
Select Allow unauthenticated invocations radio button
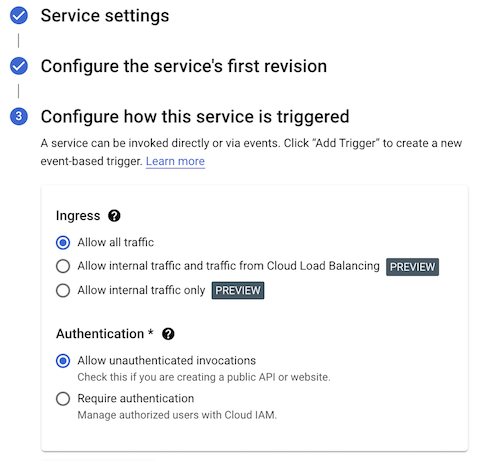(x=63, y=361)
